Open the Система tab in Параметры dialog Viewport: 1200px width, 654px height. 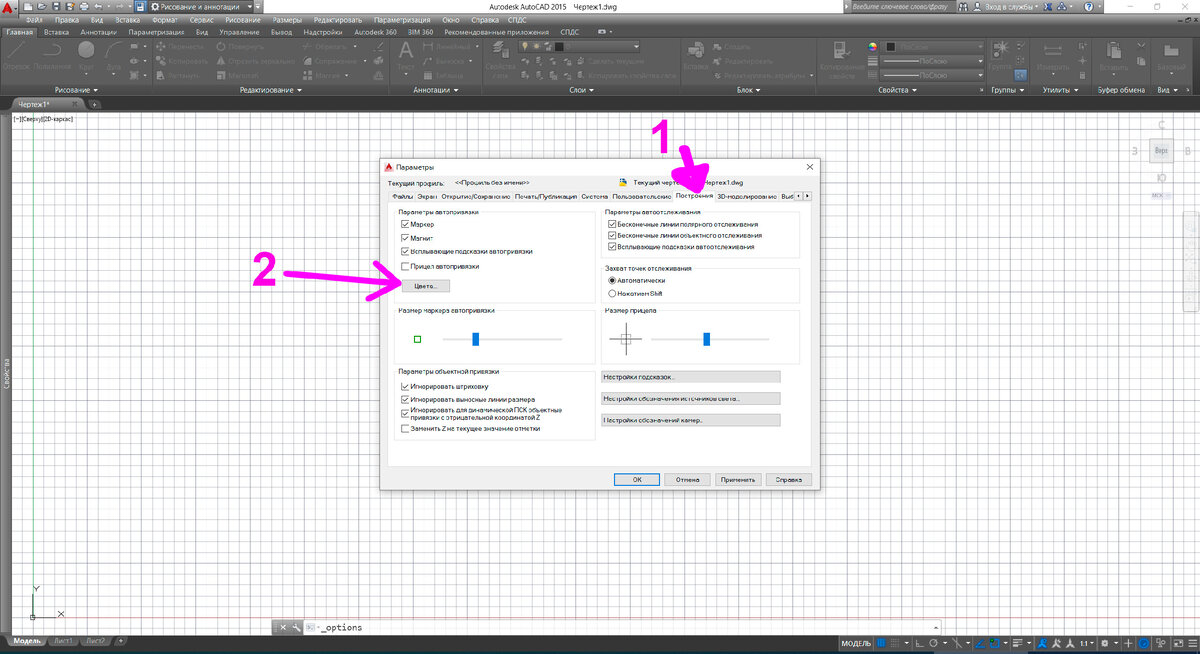click(x=594, y=196)
